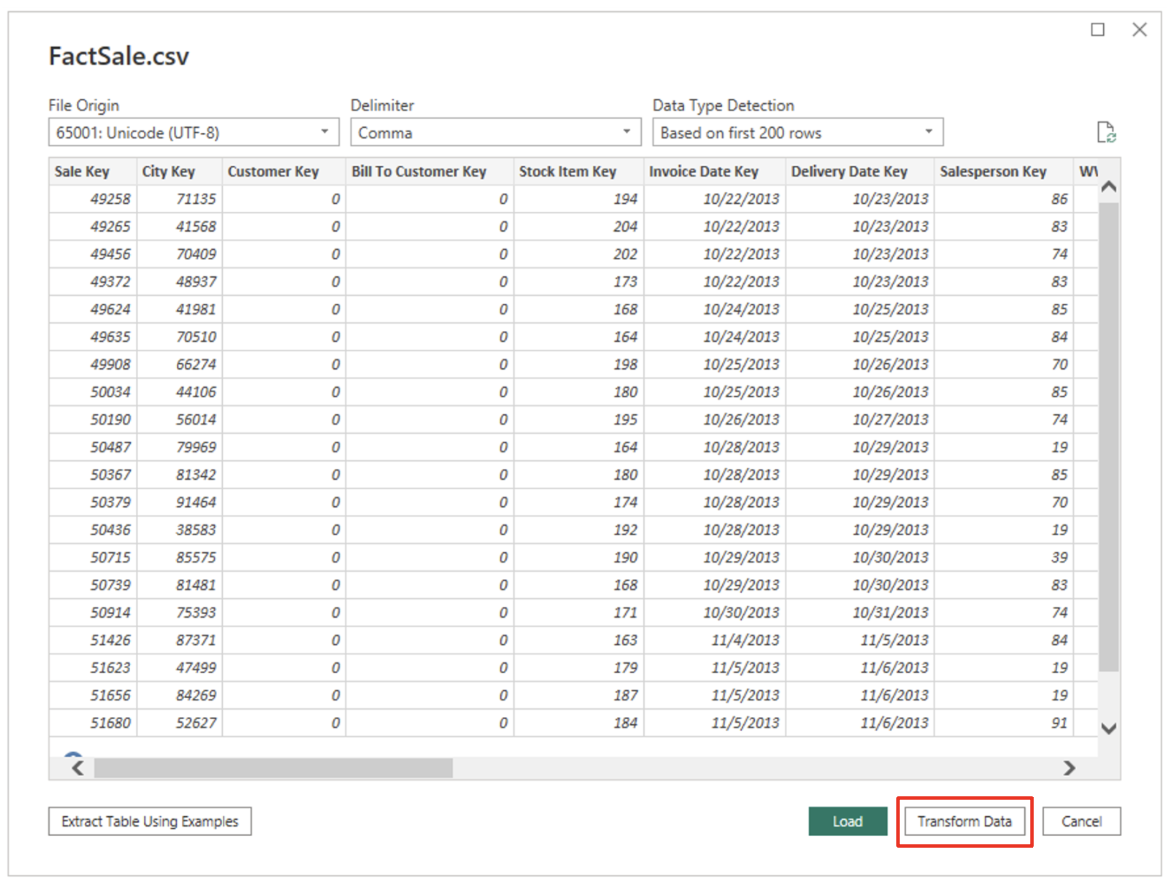Click Delivery Date cell 10/27/2013
The image size is (1172, 884).
[860, 419]
